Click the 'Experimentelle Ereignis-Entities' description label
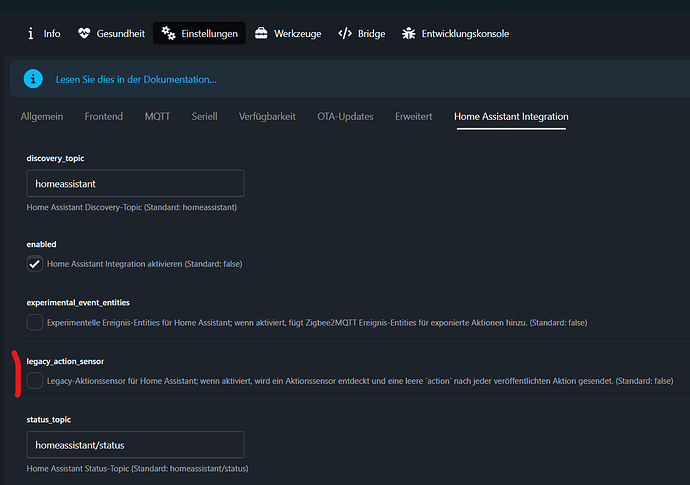This screenshot has width=690, height=485. pos(317,323)
